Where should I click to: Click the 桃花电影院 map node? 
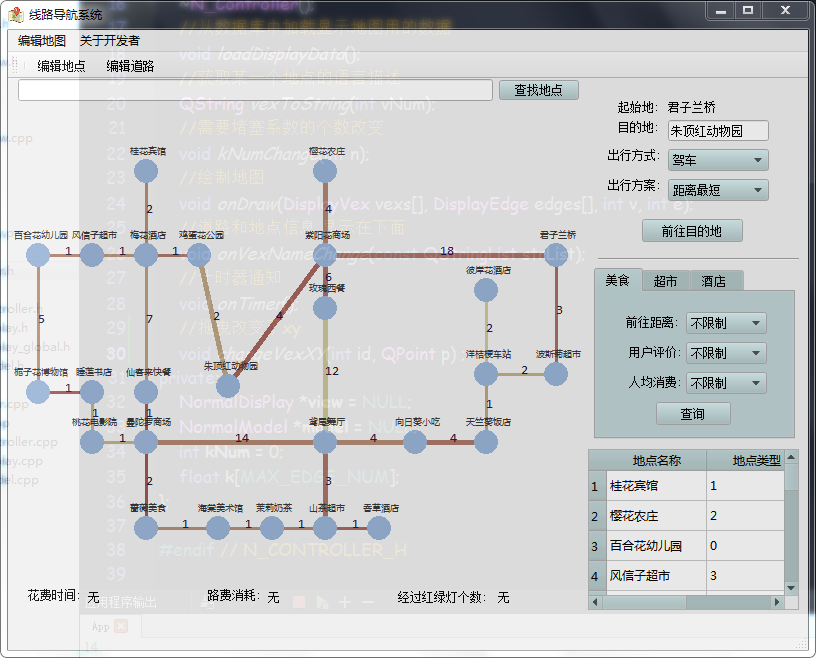92,442
